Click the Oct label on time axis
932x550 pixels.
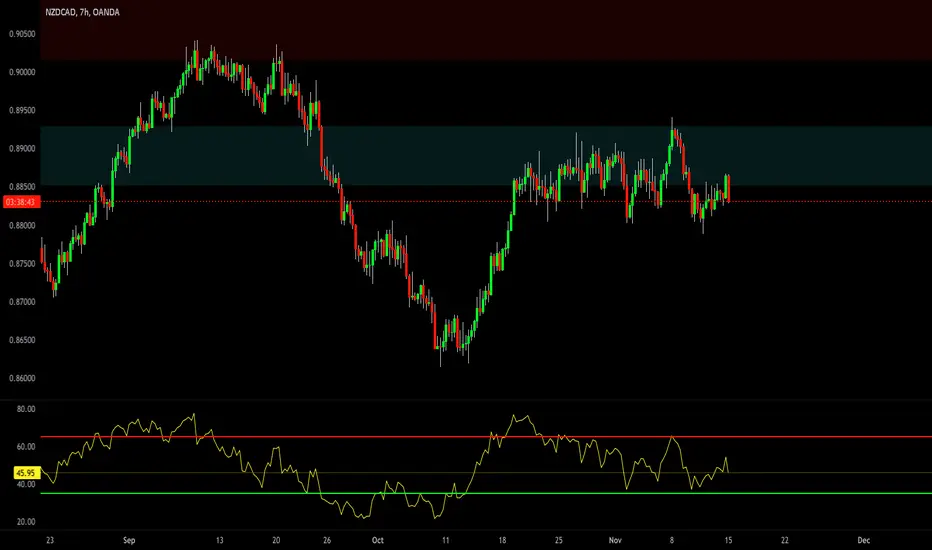[x=377, y=540]
